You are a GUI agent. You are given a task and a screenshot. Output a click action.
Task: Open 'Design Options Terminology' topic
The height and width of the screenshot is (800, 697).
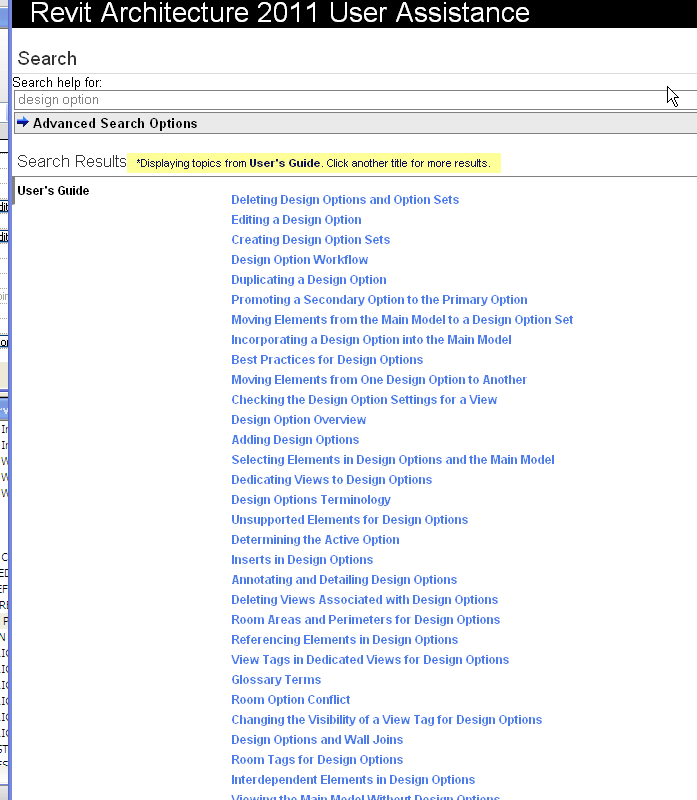tap(311, 499)
